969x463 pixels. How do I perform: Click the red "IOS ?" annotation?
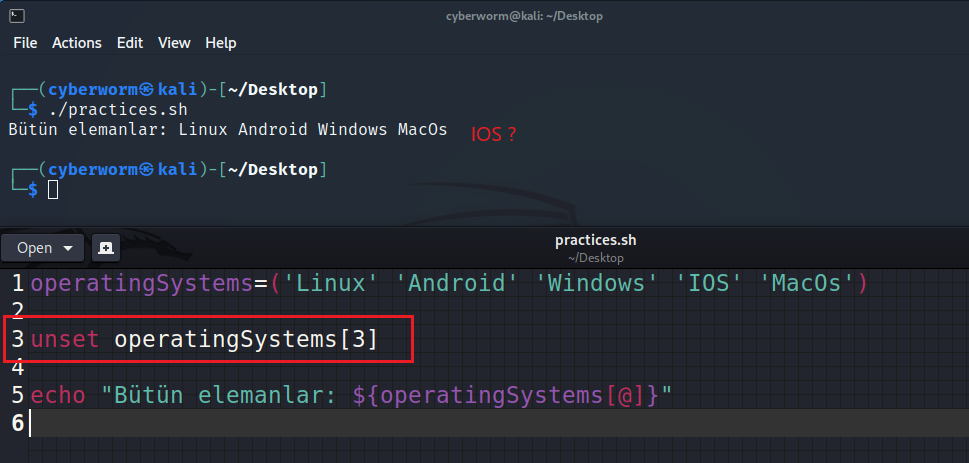click(x=494, y=134)
